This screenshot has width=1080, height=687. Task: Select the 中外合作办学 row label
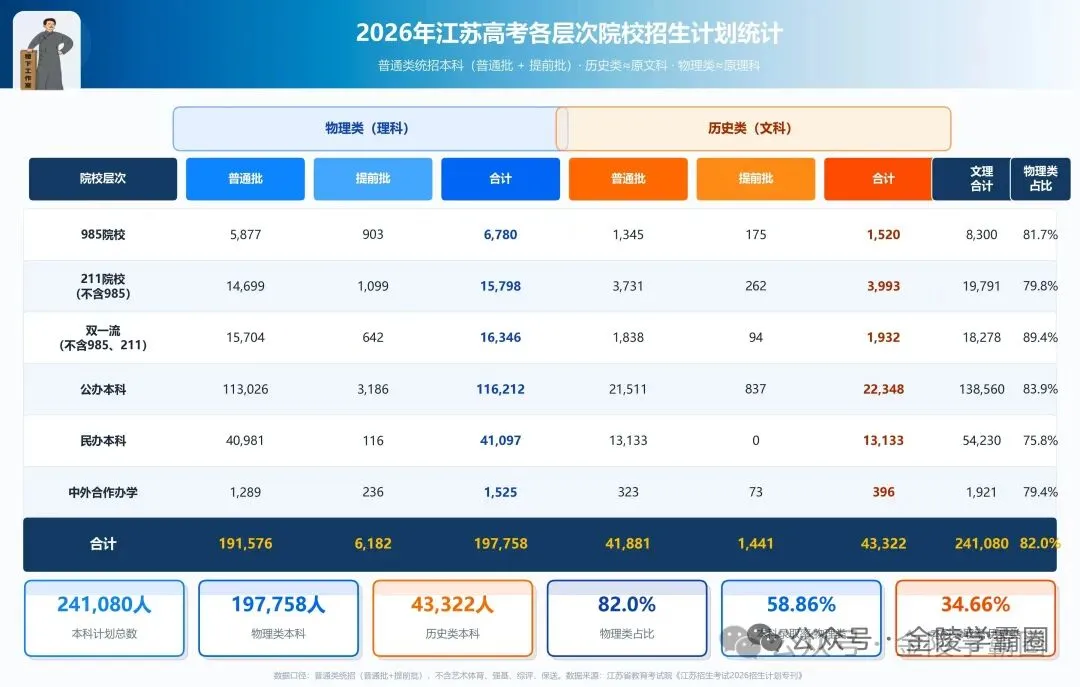[103, 492]
